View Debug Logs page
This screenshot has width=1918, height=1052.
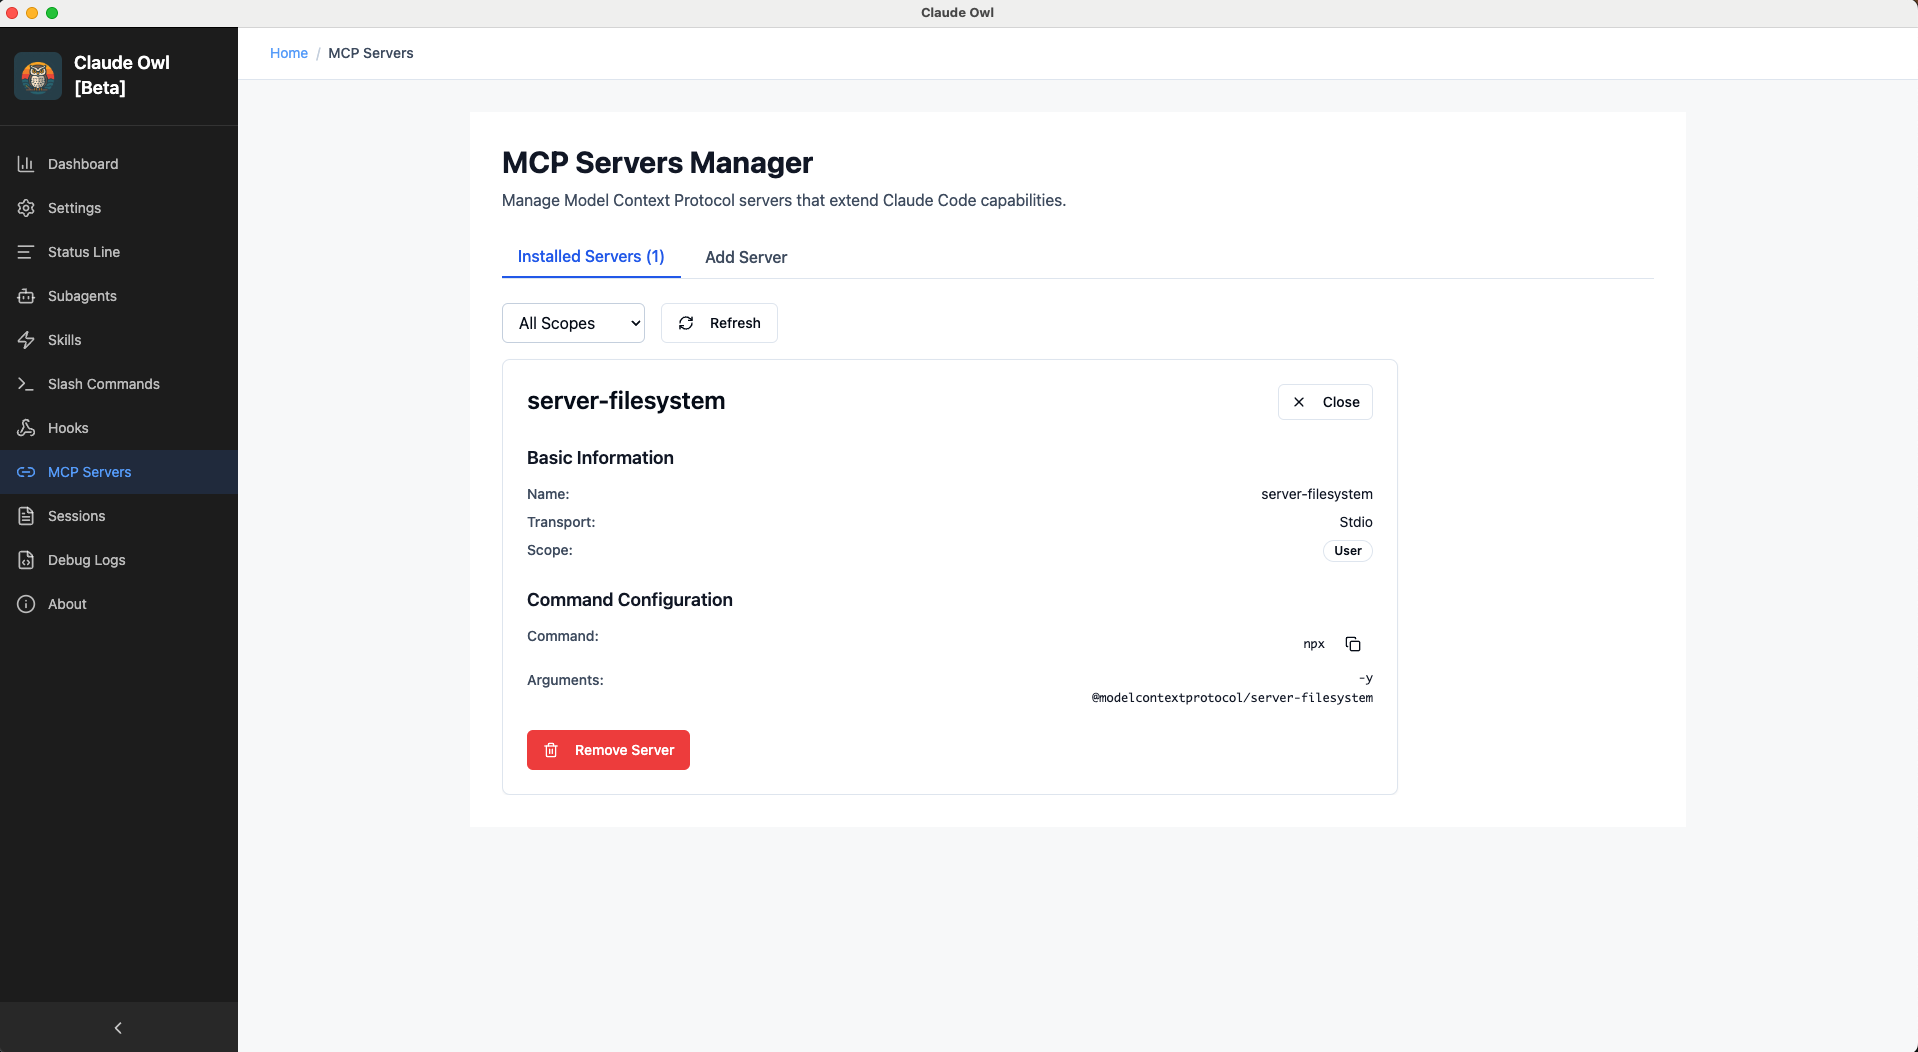119,560
